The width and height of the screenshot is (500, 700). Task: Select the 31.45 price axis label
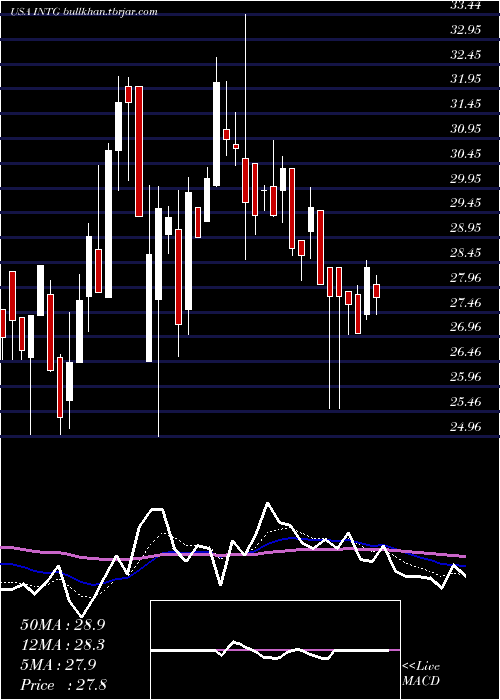[466, 104]
